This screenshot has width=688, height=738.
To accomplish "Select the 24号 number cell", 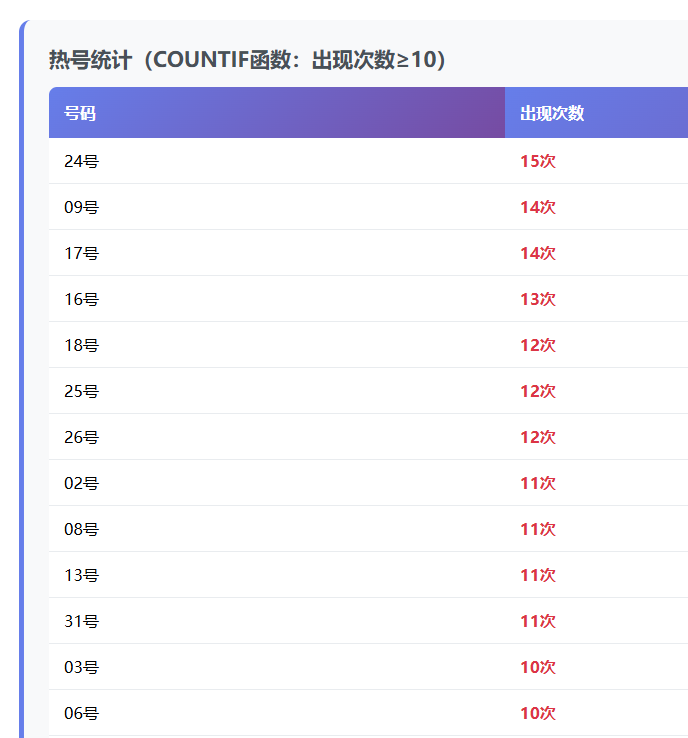I will coord(82,161).
